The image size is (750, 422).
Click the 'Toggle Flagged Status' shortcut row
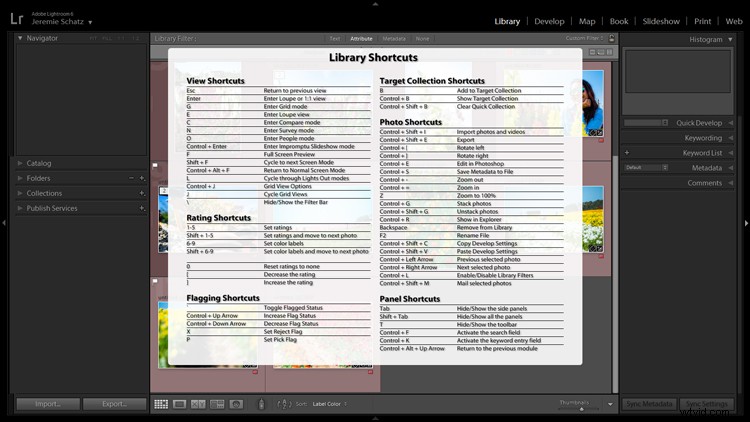click(x=278, y=308)
